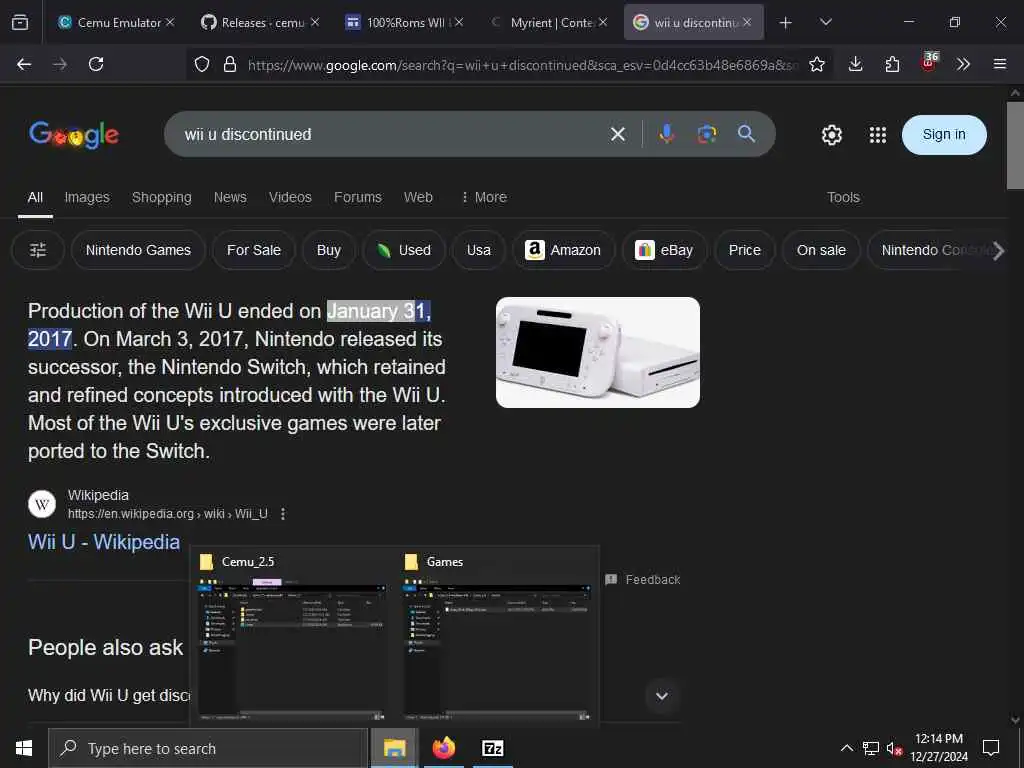
Task: Reload the page with the refresh icon
Action: (96, 64)
